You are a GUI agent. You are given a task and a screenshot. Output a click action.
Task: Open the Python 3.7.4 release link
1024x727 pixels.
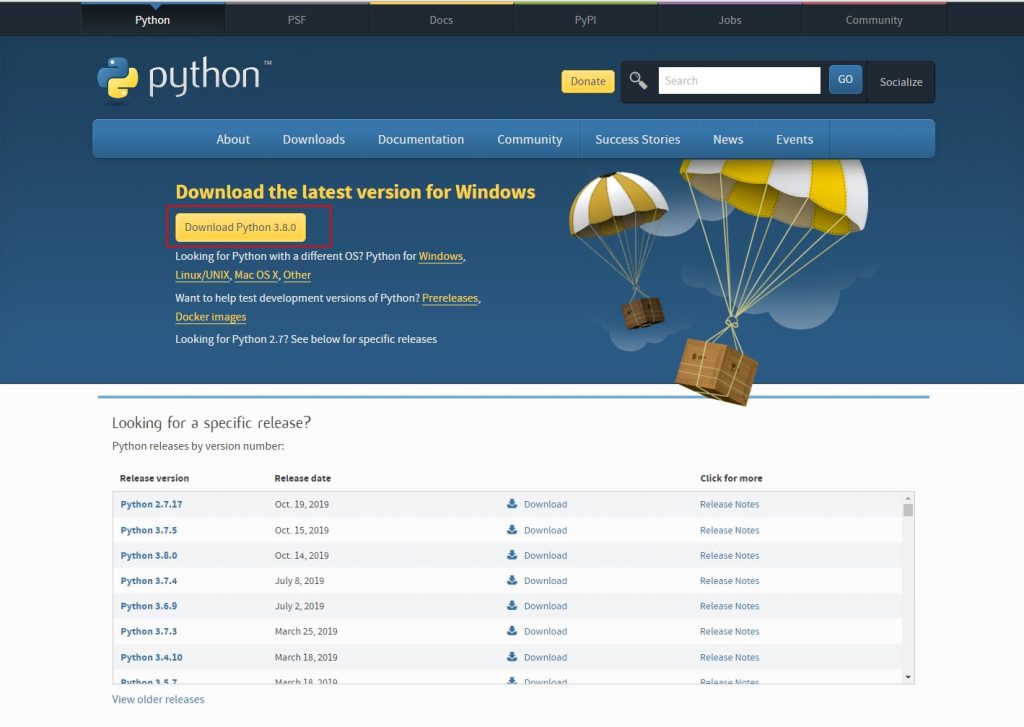pos(148,581)
